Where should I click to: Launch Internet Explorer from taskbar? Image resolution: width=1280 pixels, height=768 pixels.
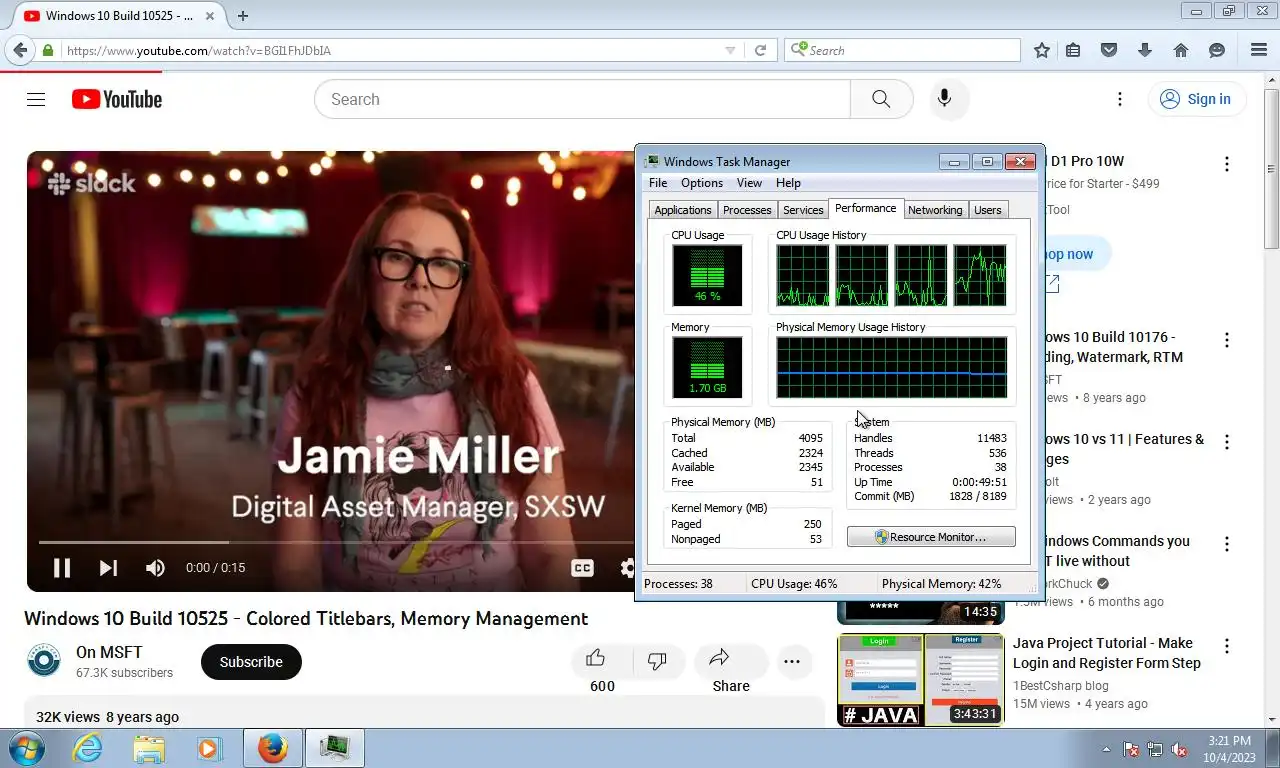[x=88, y=748]
